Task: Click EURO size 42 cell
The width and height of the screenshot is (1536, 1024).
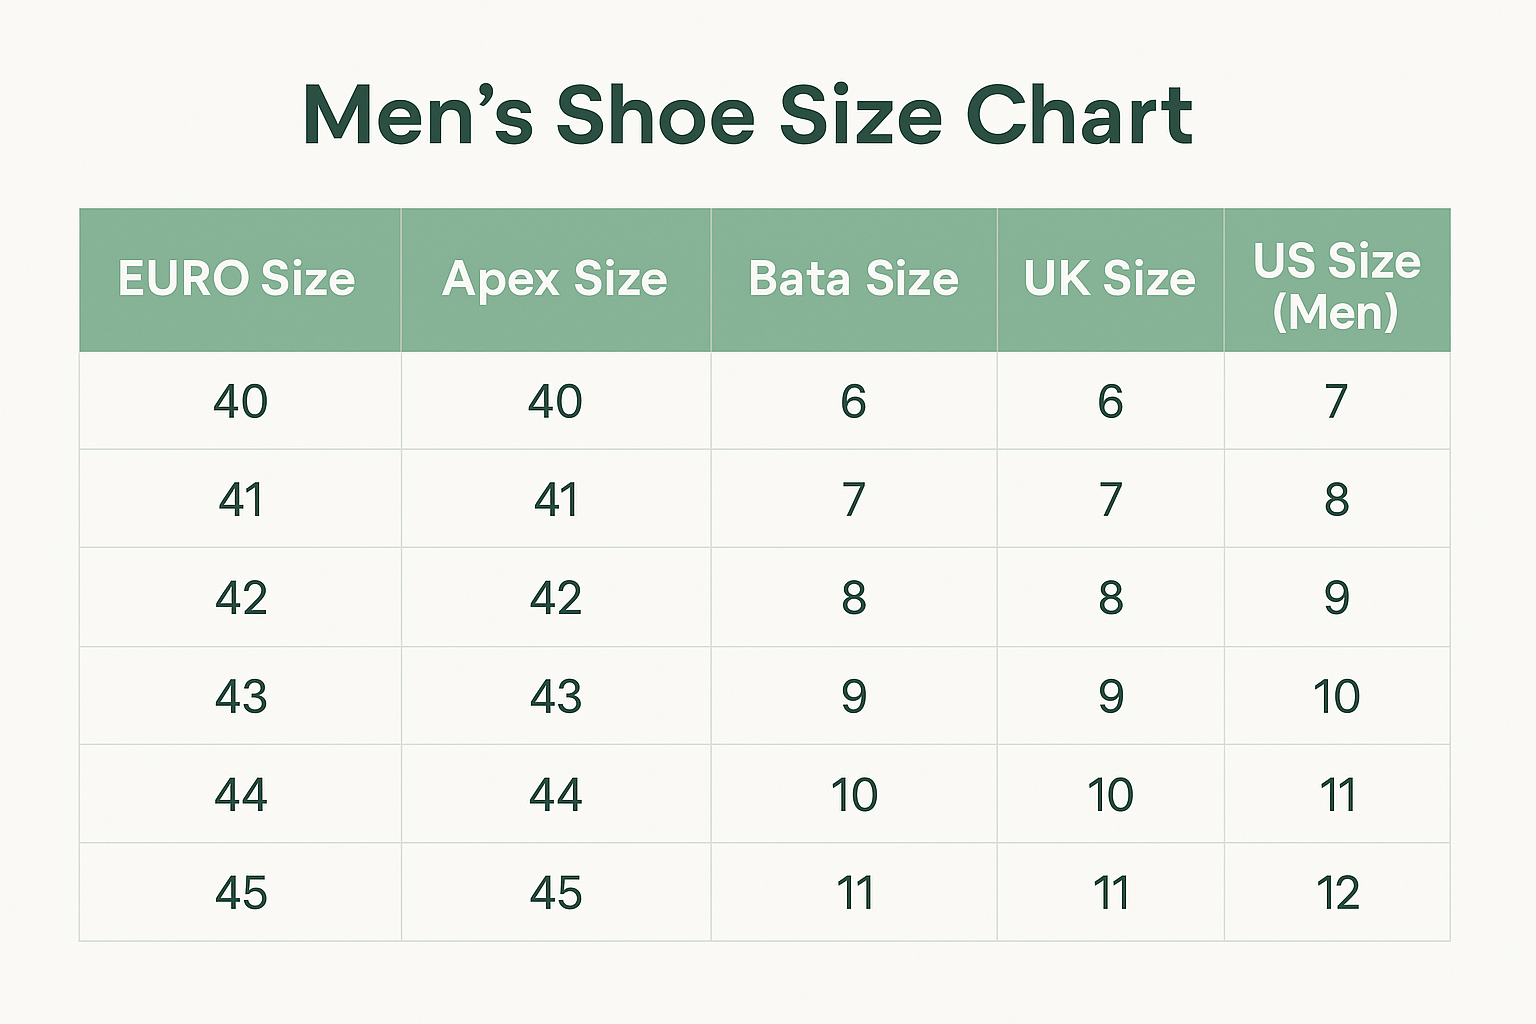Action: pyautogui.click(x=240, y=597)
